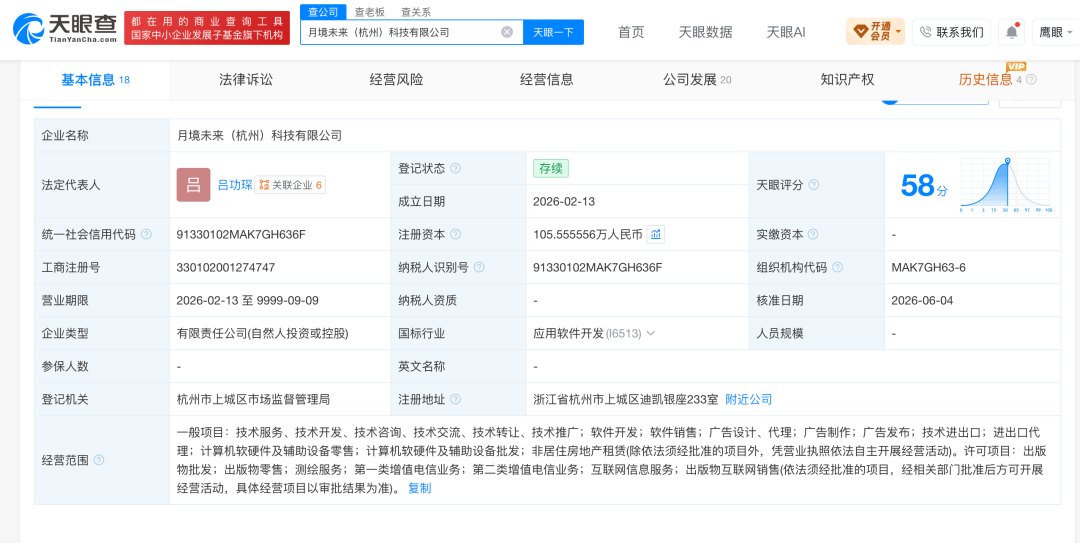Open the registered capital chart icon

click(x=656, y=234)
